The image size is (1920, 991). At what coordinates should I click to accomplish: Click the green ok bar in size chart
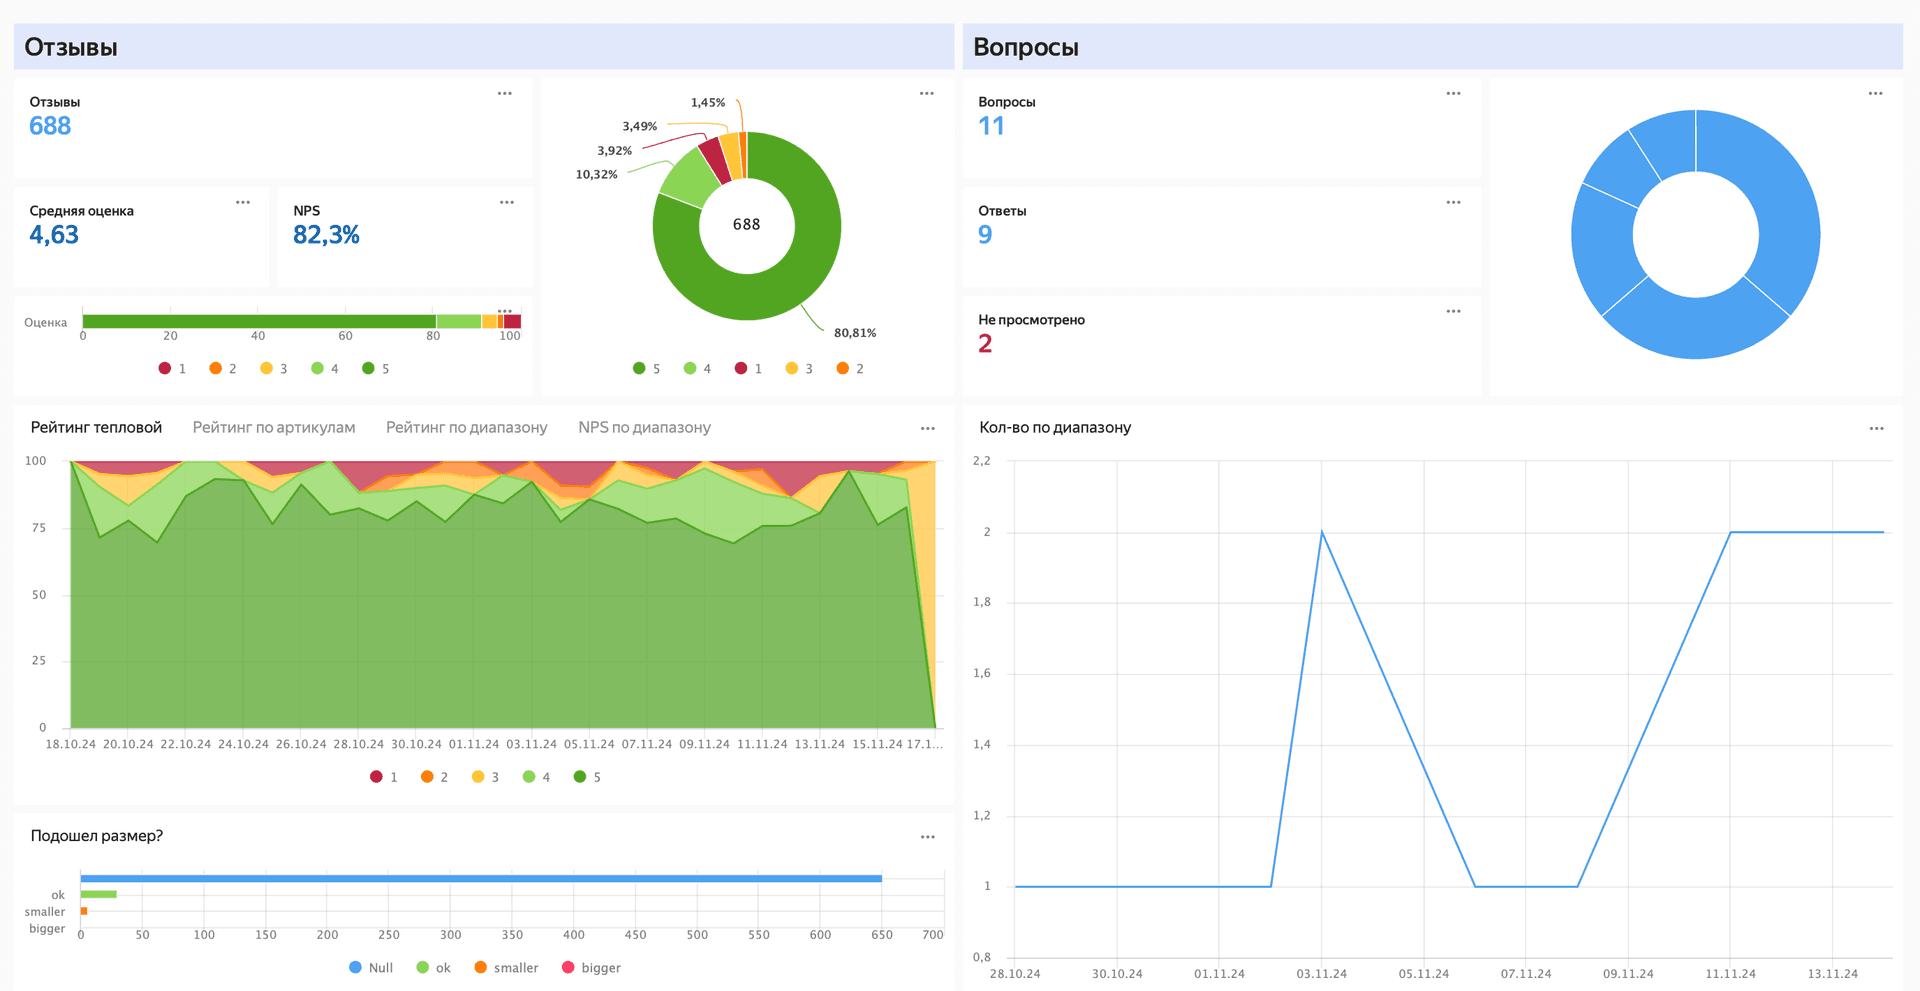99,894
